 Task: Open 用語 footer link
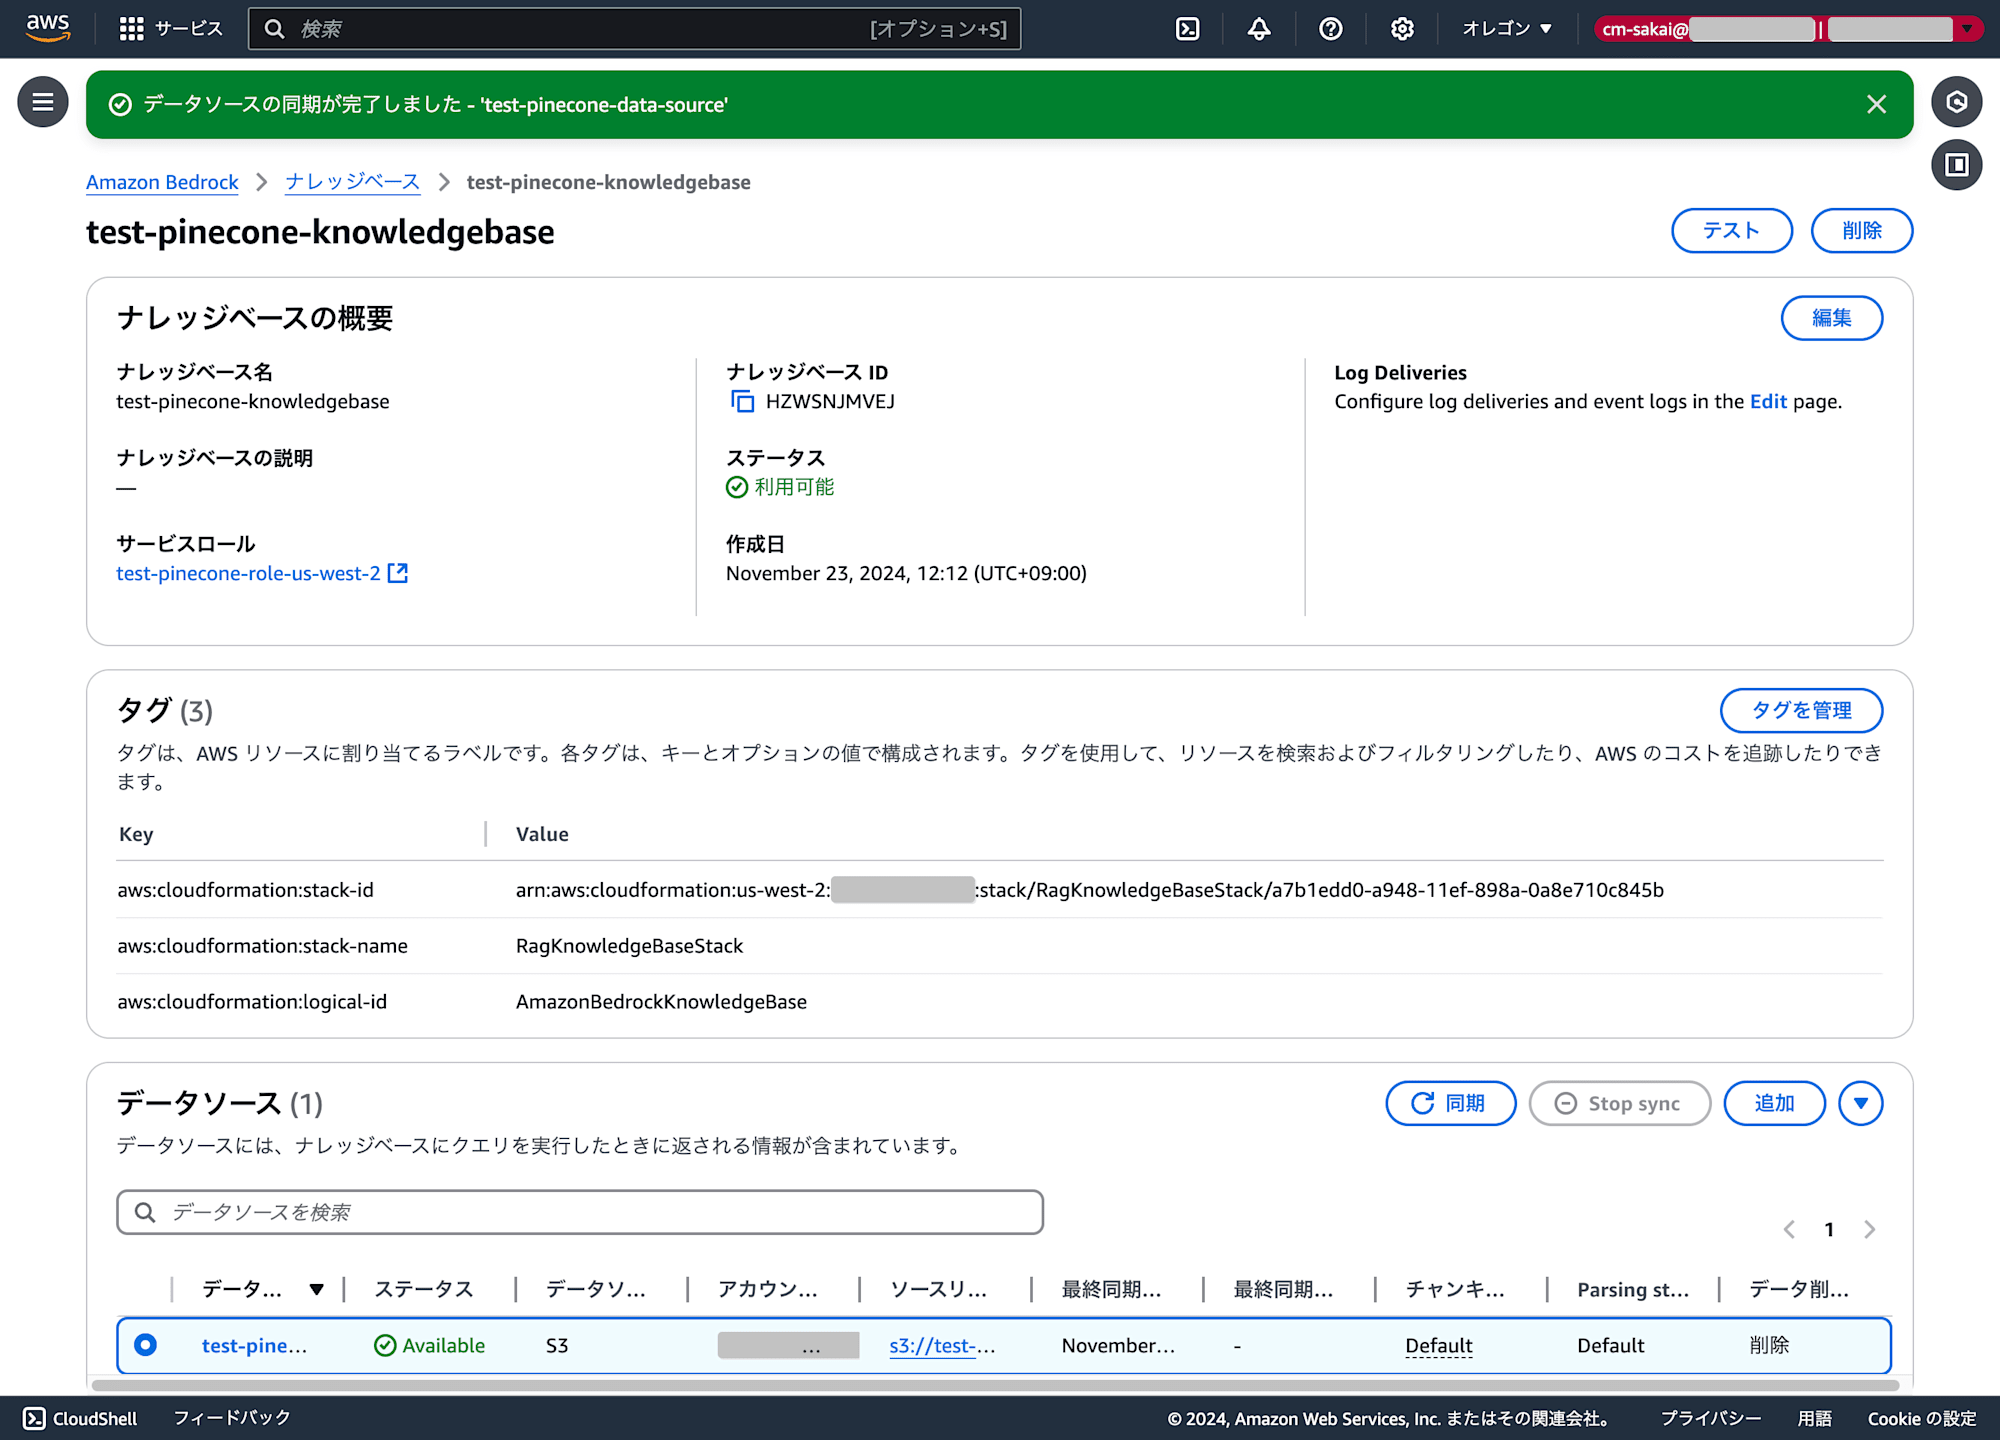point(1814,1418)
